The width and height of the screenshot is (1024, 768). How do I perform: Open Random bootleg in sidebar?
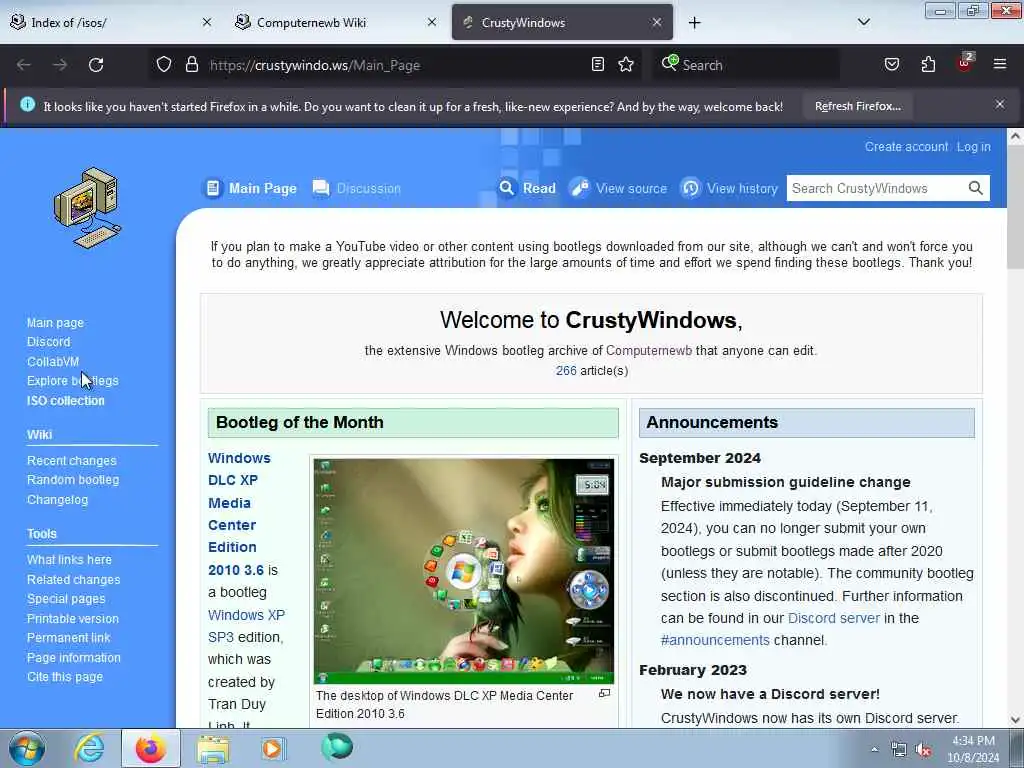[x=73, y=479]
